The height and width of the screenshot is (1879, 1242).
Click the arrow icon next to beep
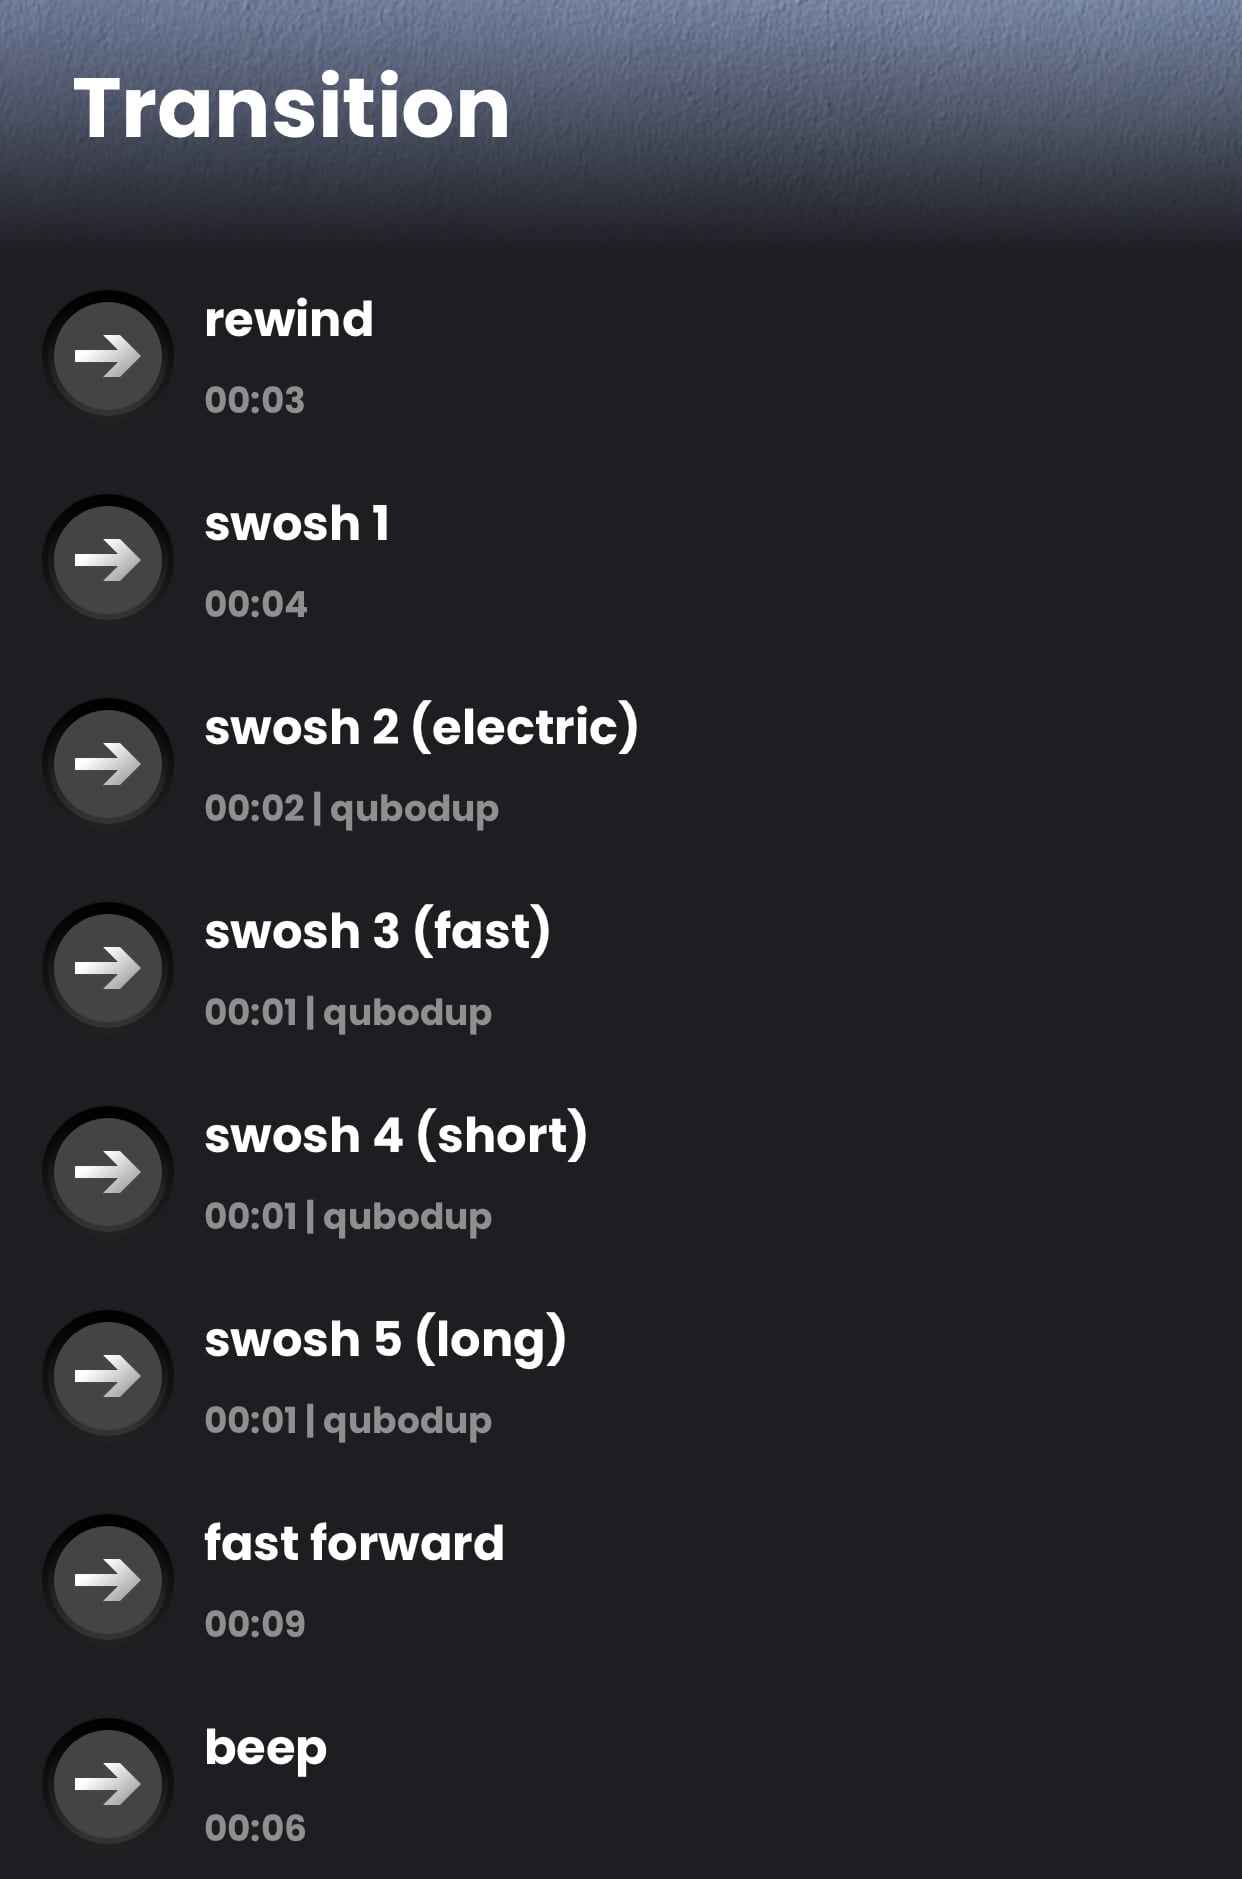[x=108, y=1784]
